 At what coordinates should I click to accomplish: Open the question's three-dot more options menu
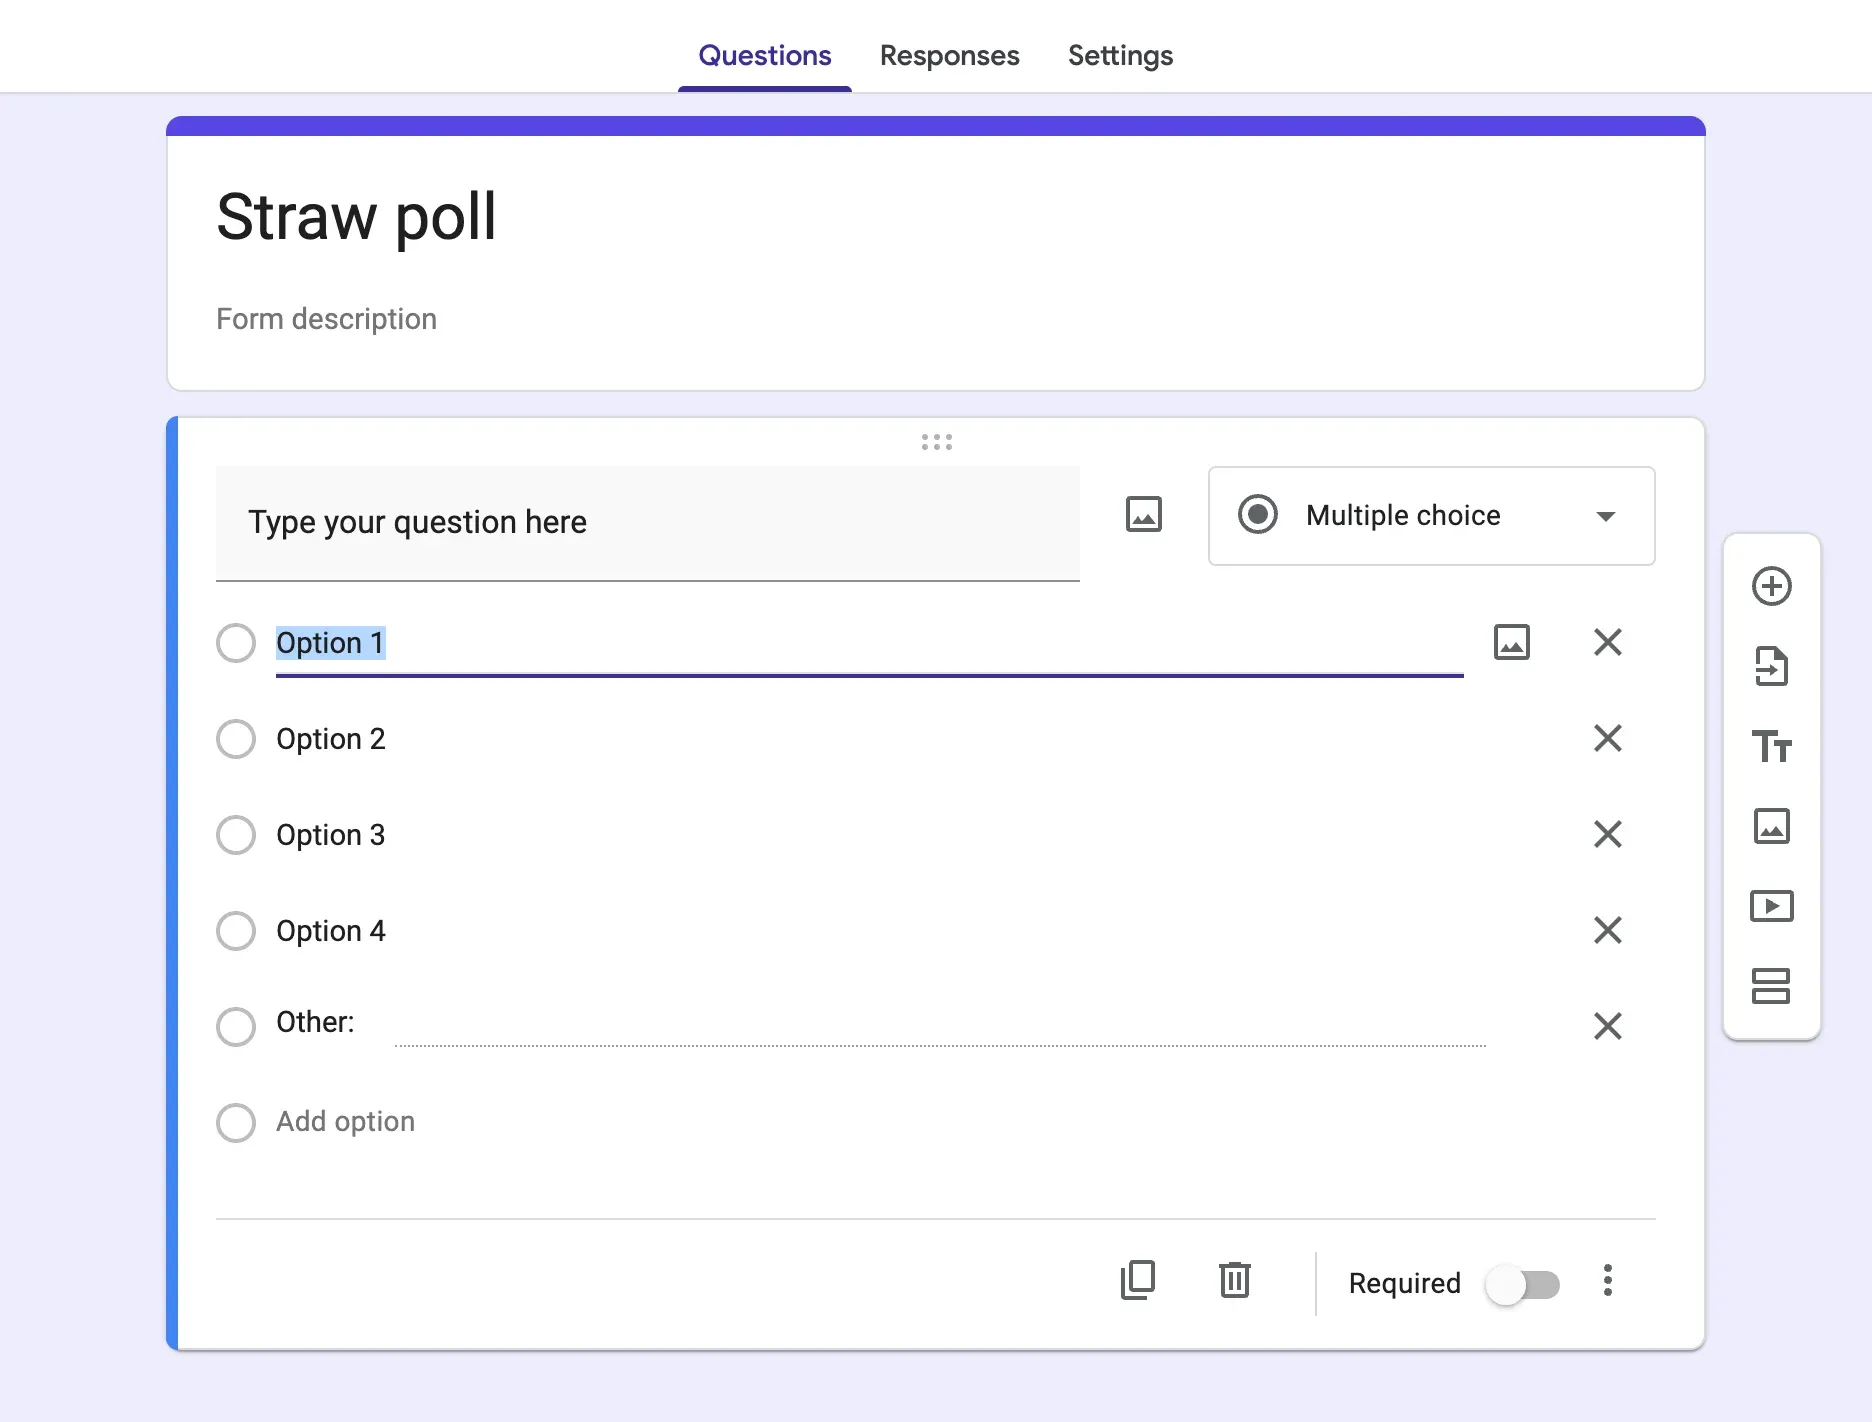pos(1607,1280)
